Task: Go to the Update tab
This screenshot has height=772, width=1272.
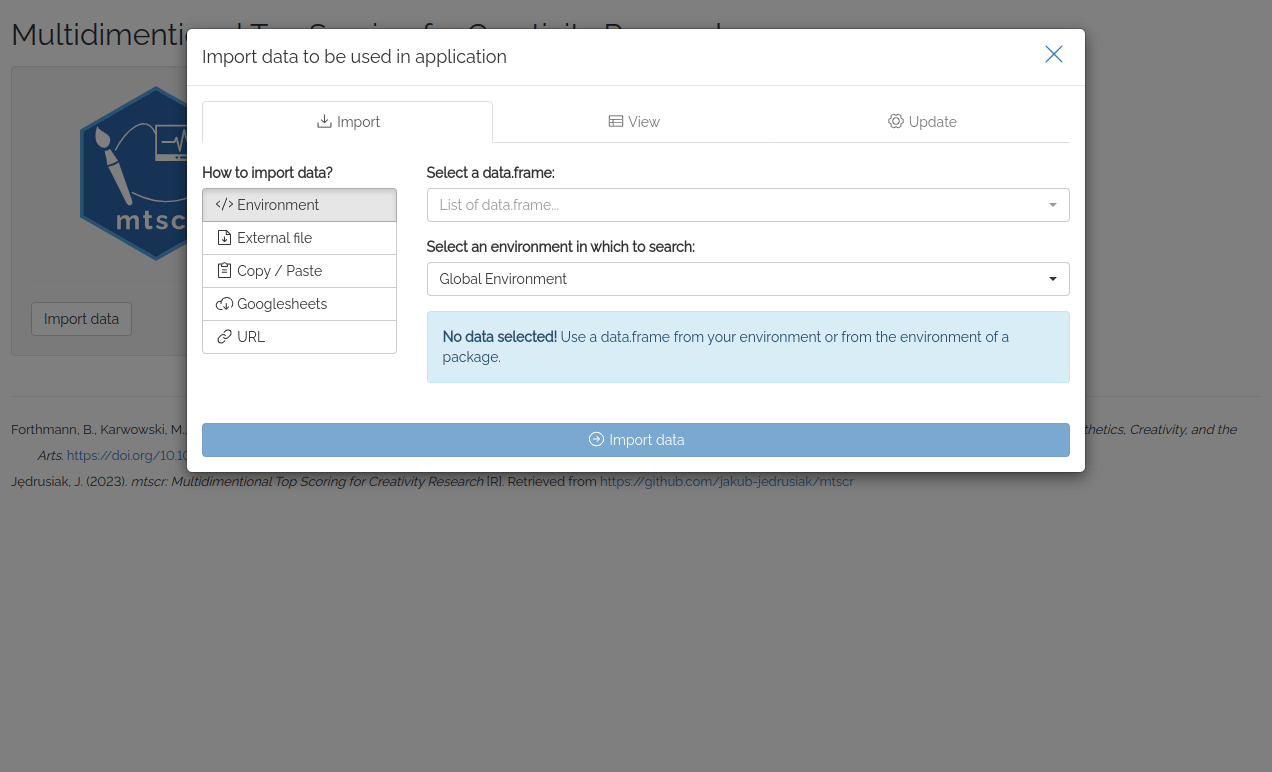Action: (922, 122)
